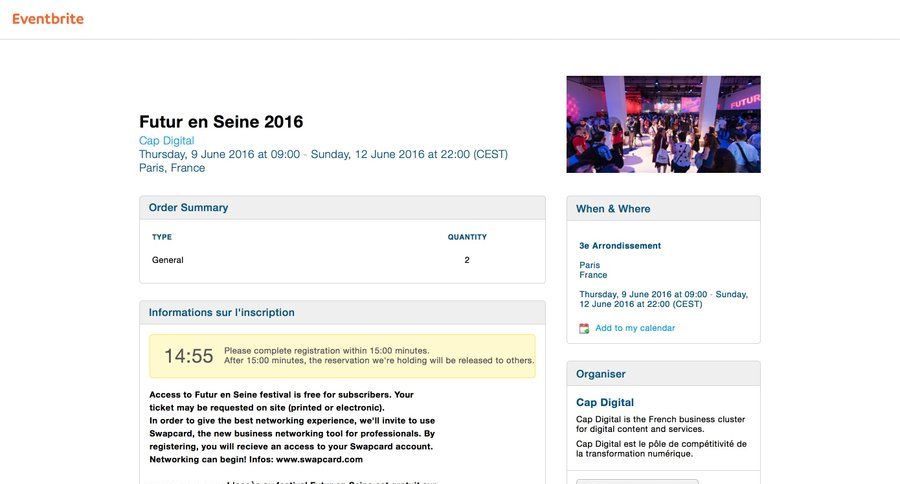The height and width of the screenshot is (484, 900).
Task: Click the 'Infos: www.swapcard.com' text
Action: 306,459
